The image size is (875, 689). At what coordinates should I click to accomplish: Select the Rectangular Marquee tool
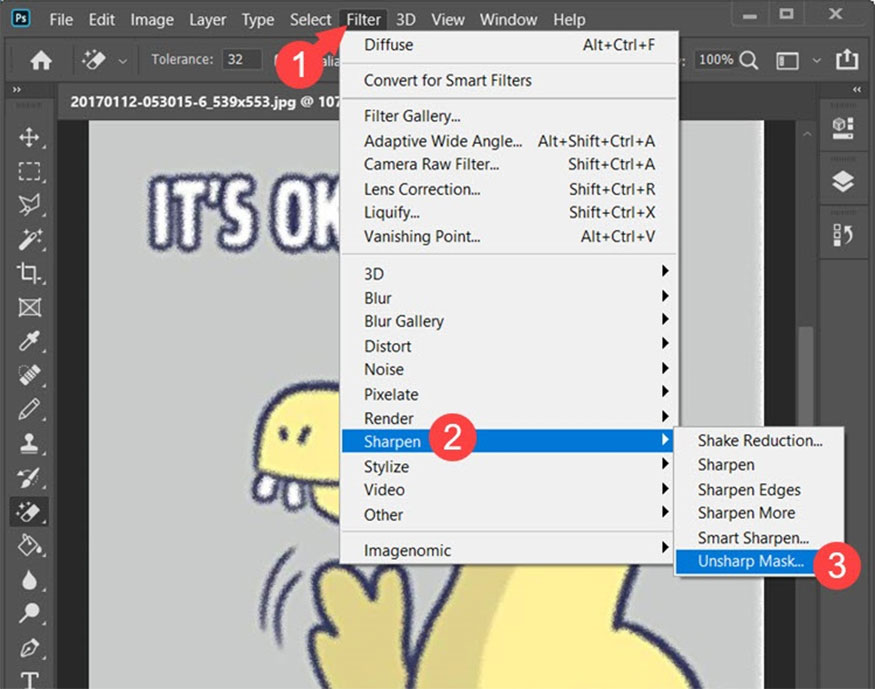[27, 172]
